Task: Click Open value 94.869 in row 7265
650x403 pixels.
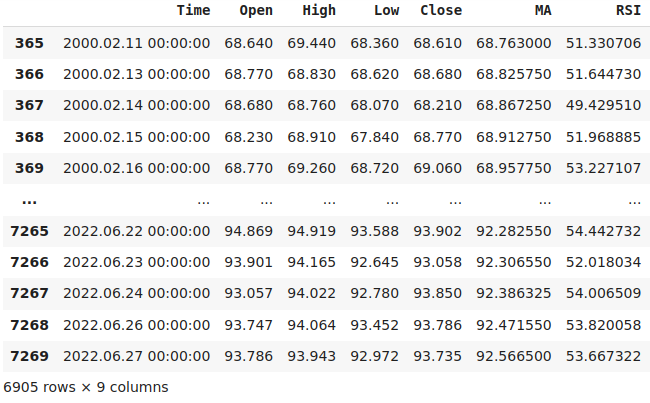Action: click(x=249, y=231)
